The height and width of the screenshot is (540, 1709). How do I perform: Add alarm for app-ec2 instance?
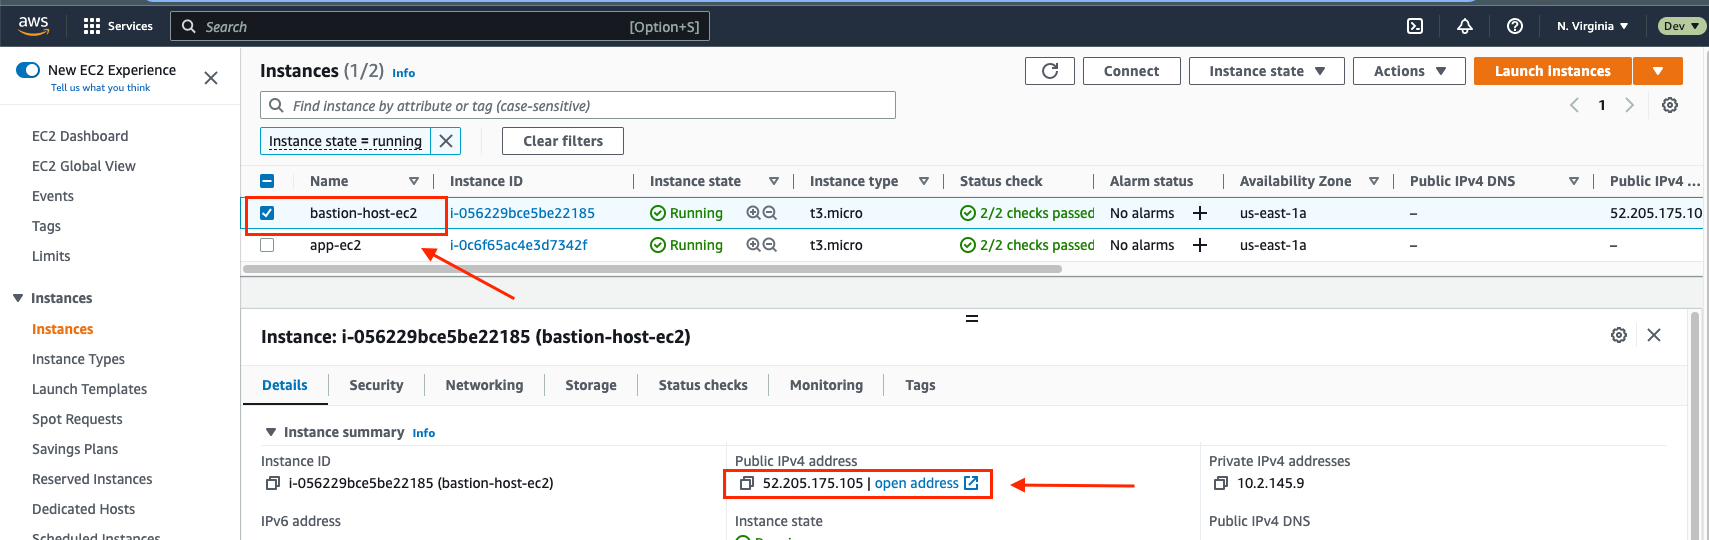tap(1200, 245)
